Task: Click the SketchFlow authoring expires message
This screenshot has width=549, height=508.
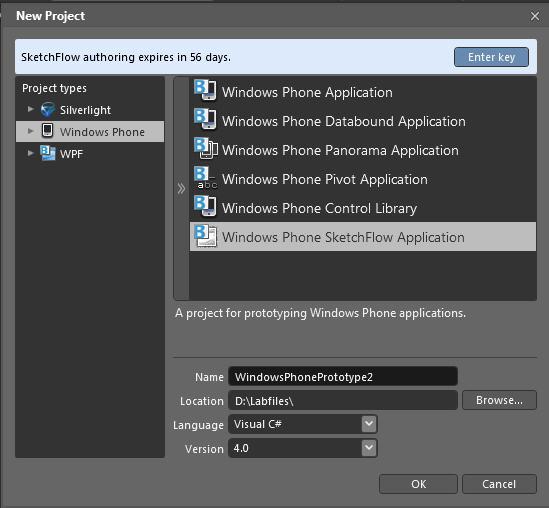Action: pos(126,57)
